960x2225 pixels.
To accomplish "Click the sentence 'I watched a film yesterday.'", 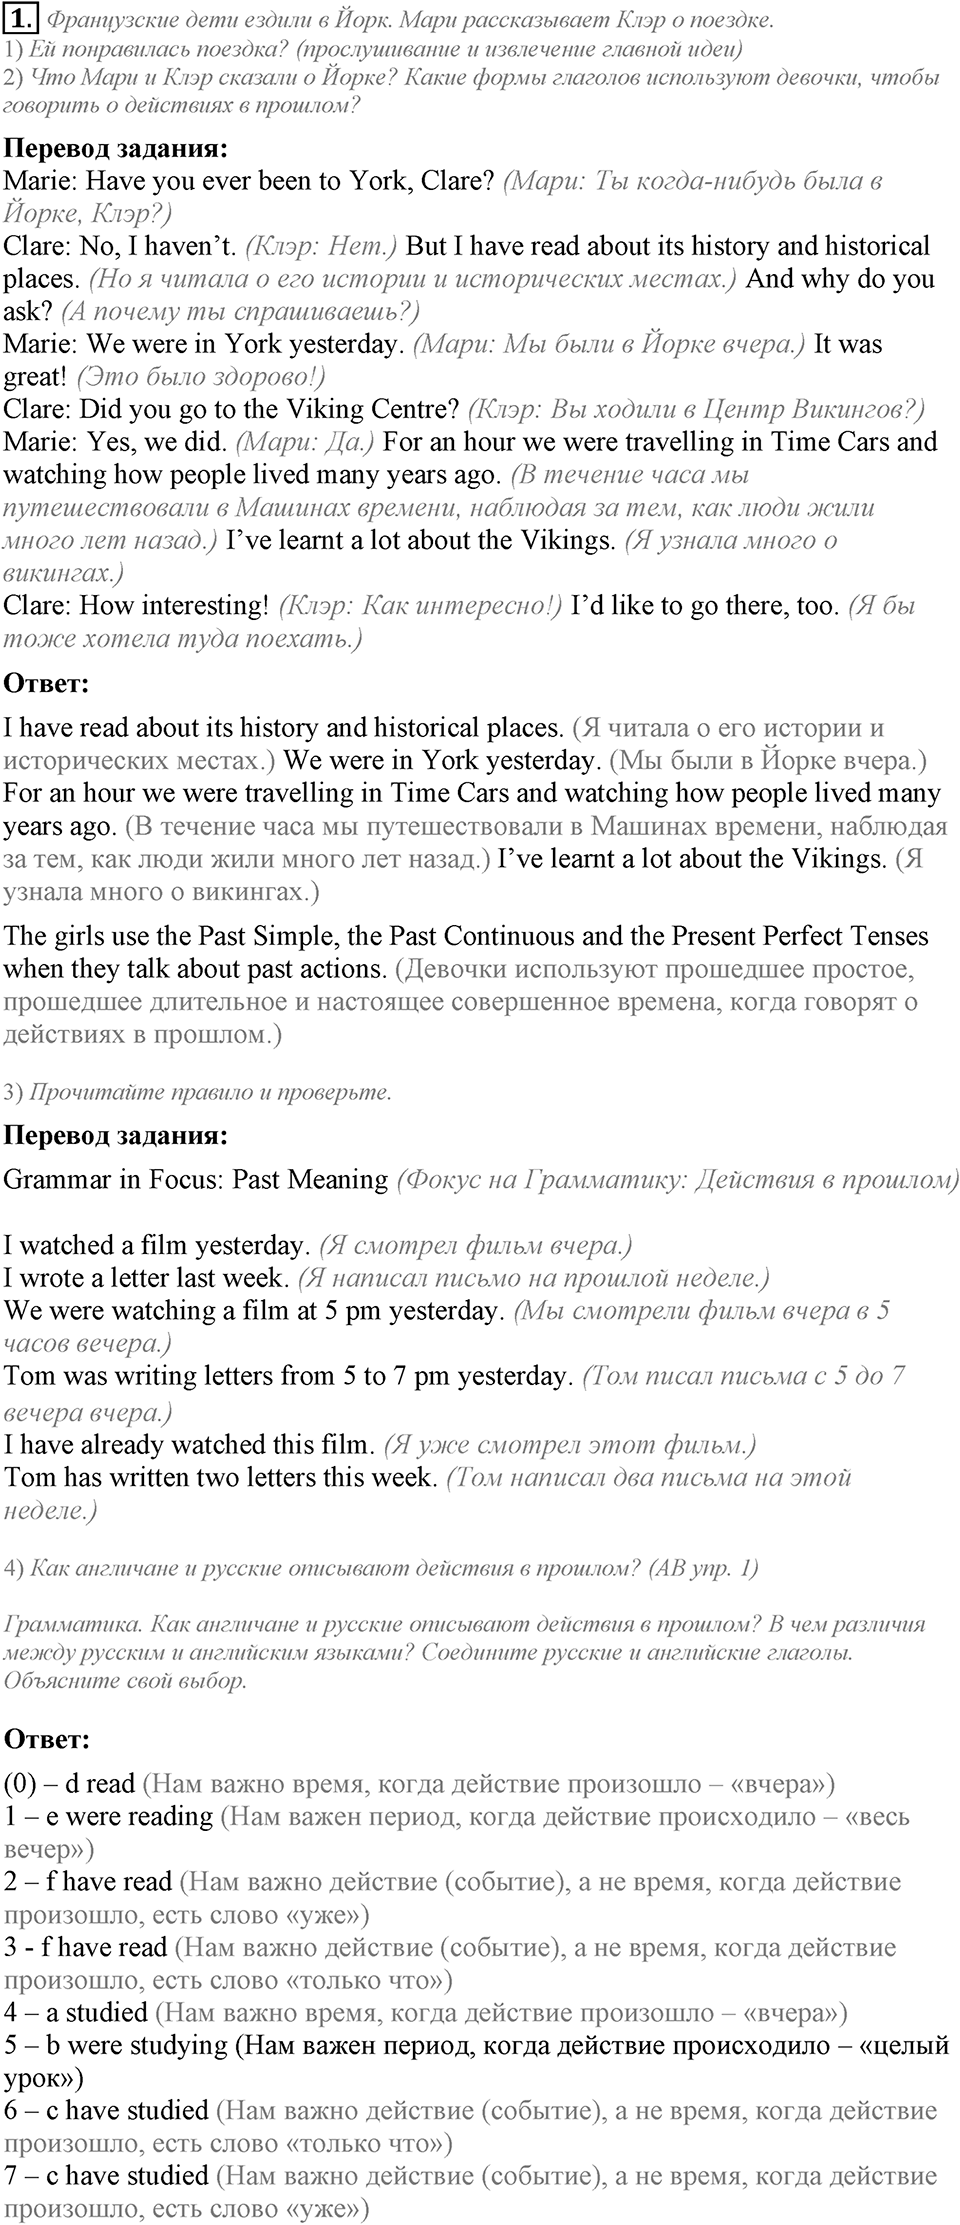I will (x=157, y=1246).
